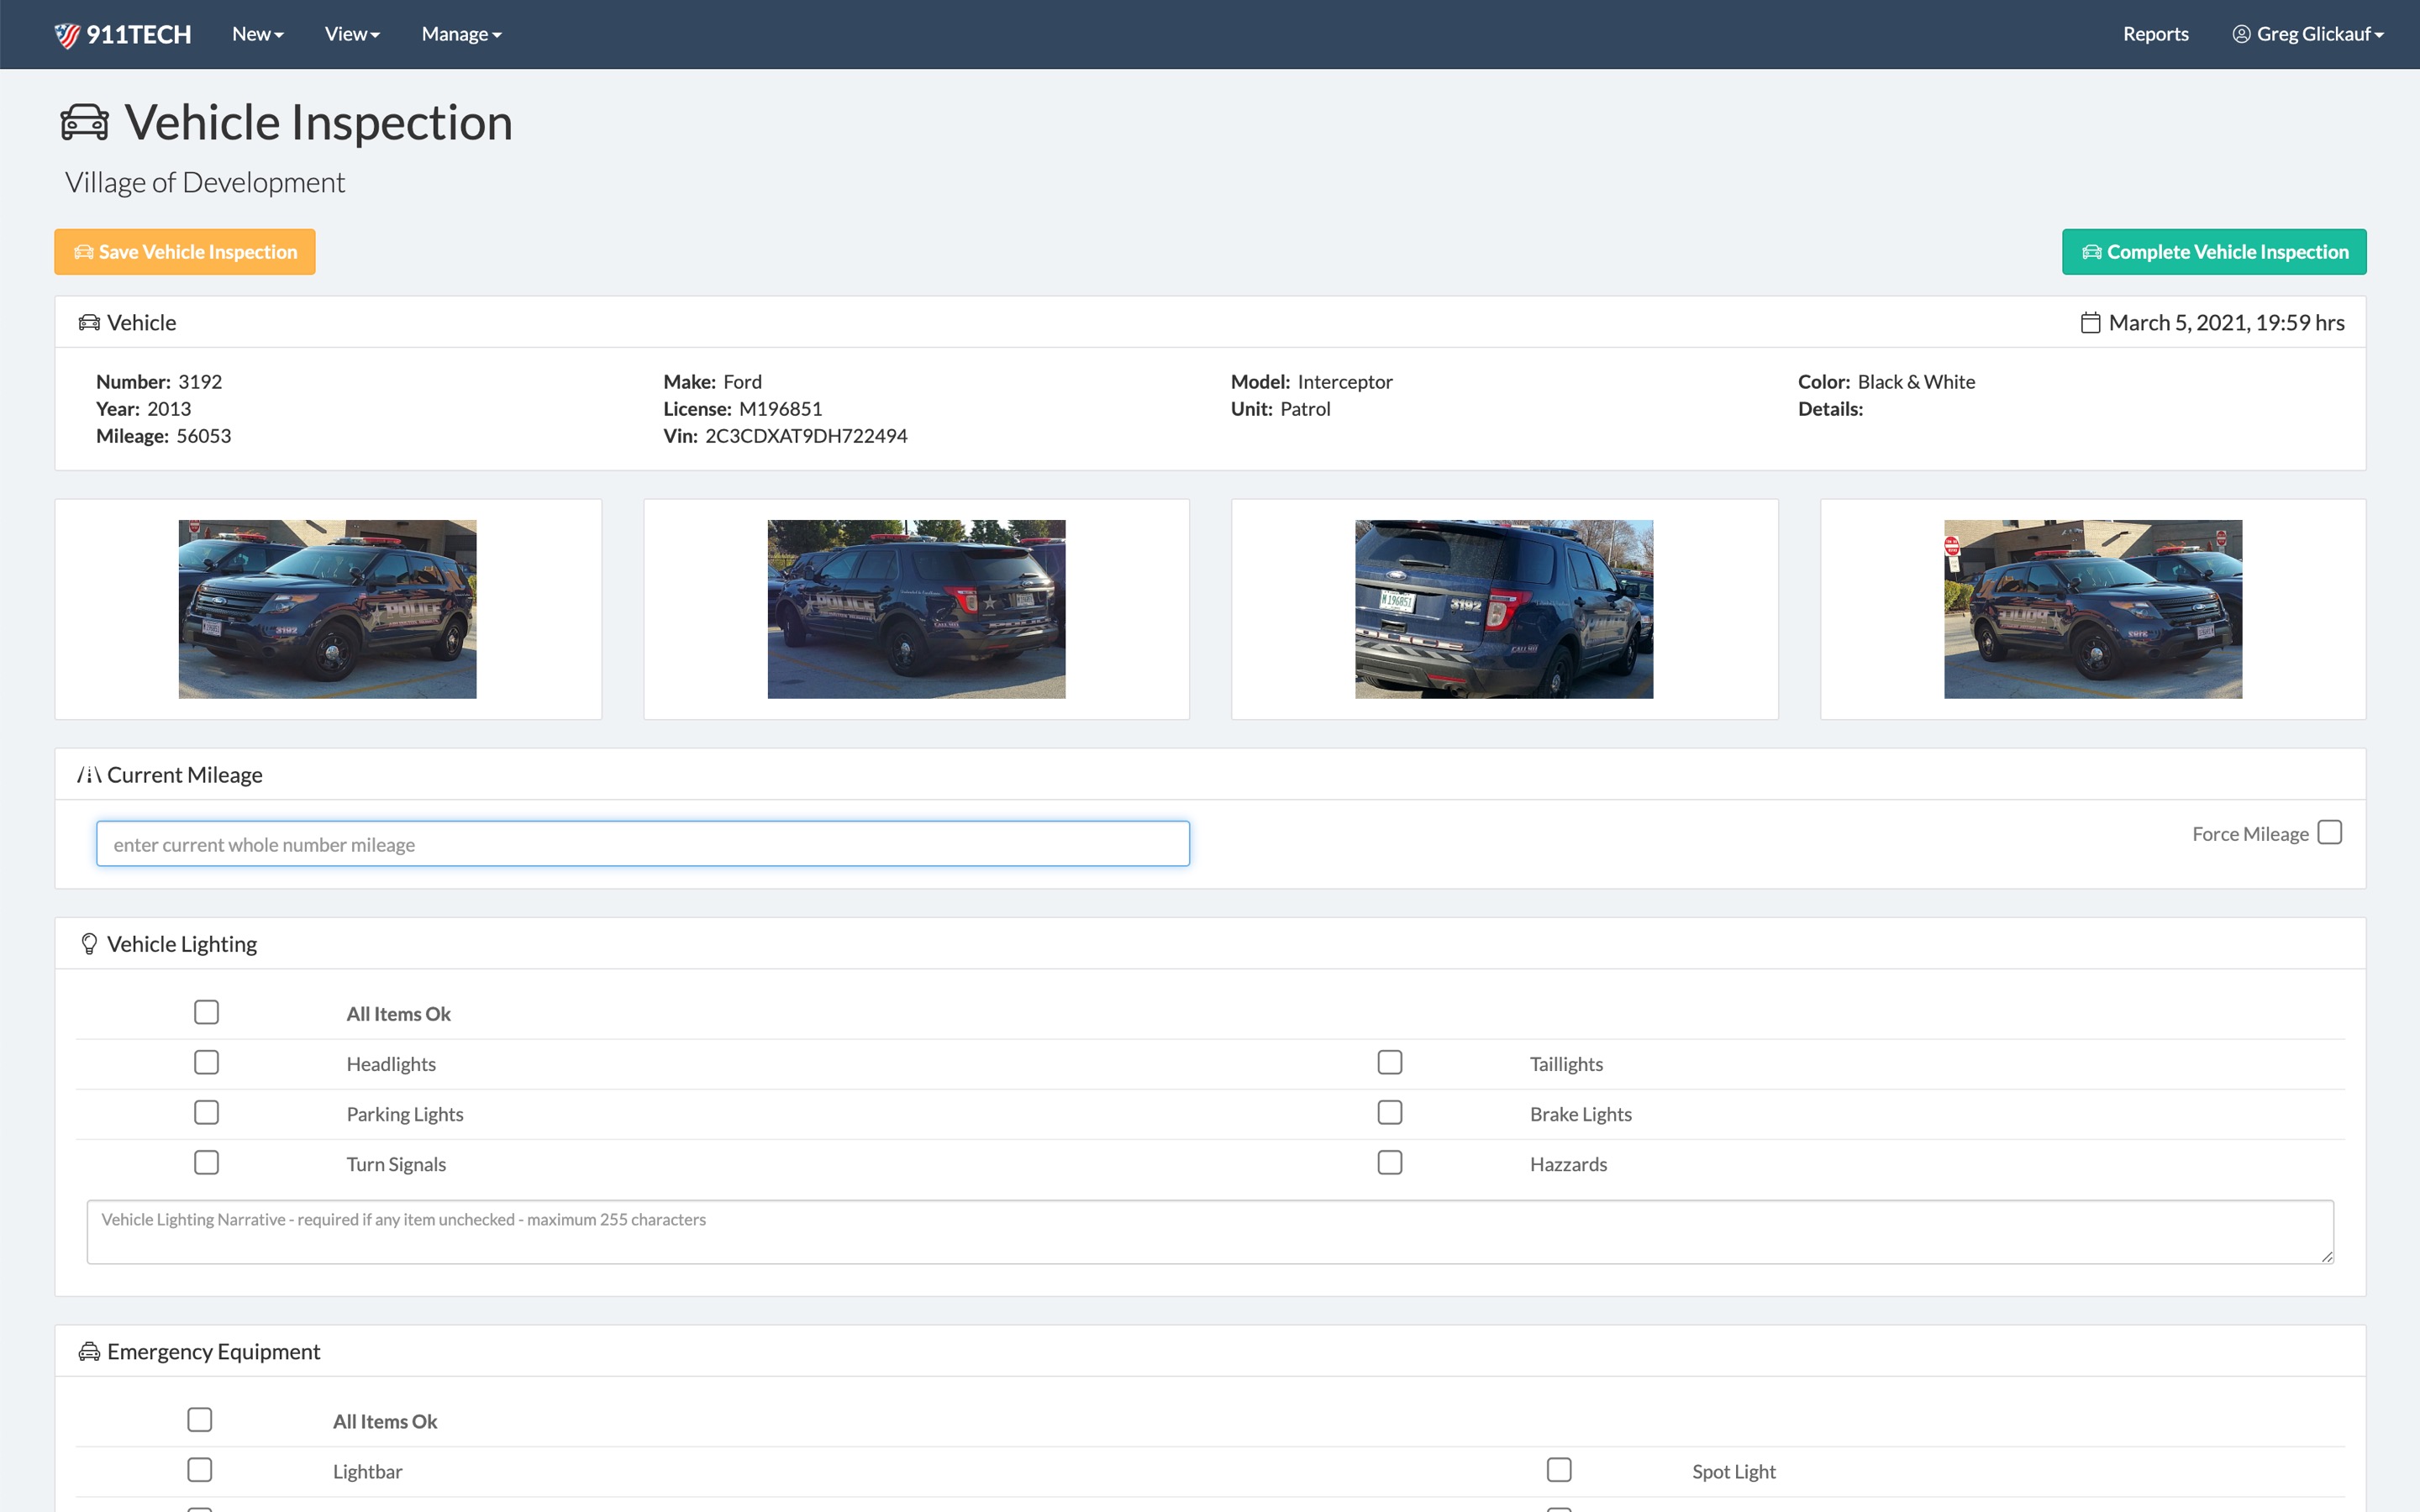2420x1512 pixels.
Task: Enable the Force Mileage checkbox
Action: pyautogui.click(x=2329, y=833)
